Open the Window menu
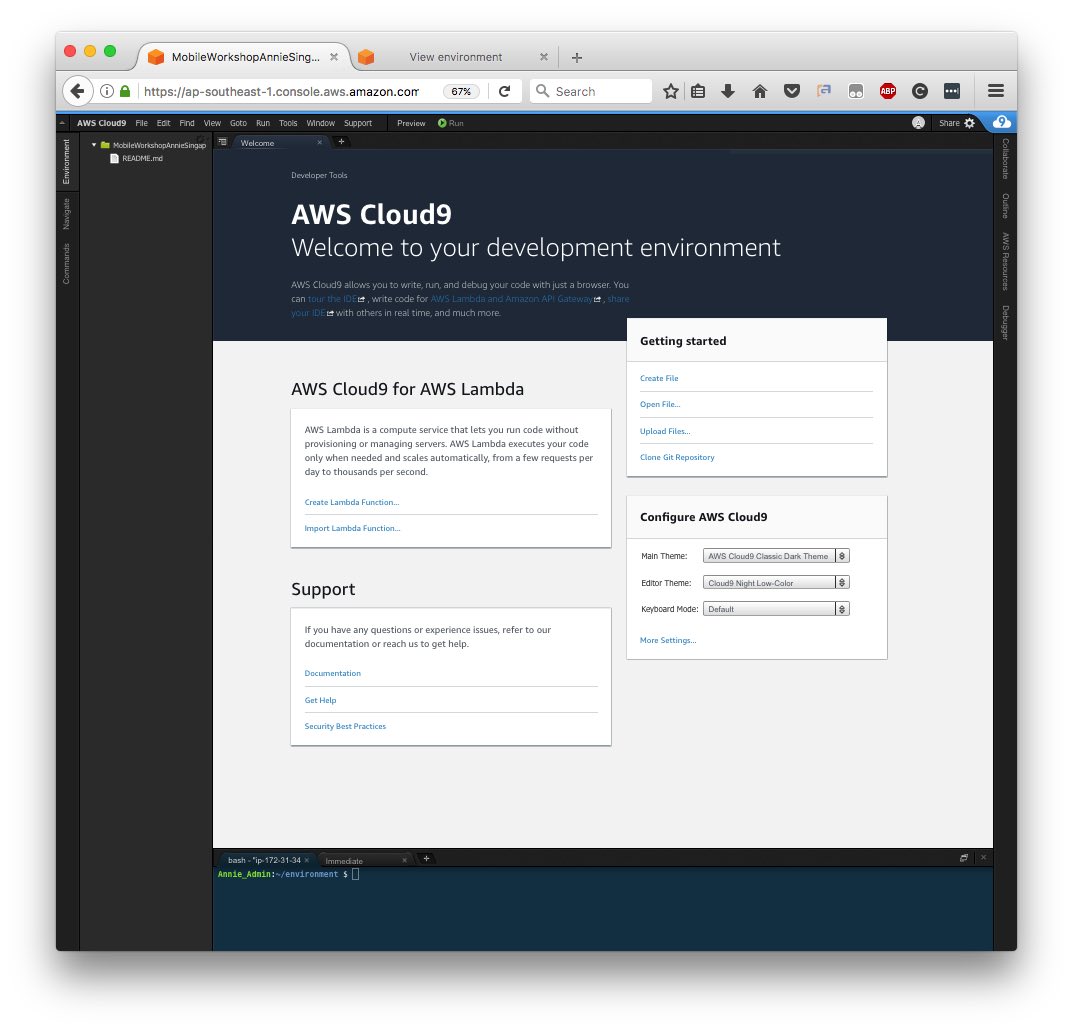 [x=320, y=123]
